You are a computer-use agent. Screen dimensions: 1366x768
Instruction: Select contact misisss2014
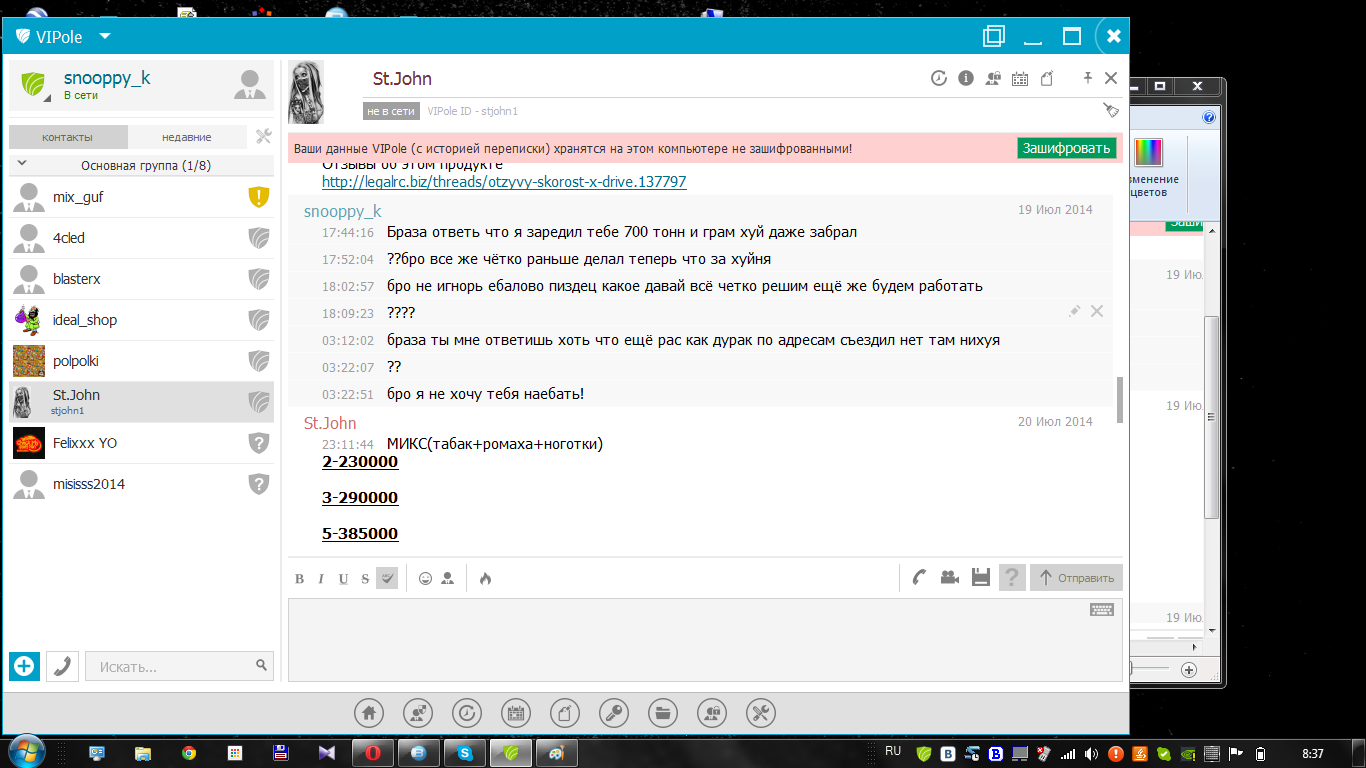(x=142, y=484)
